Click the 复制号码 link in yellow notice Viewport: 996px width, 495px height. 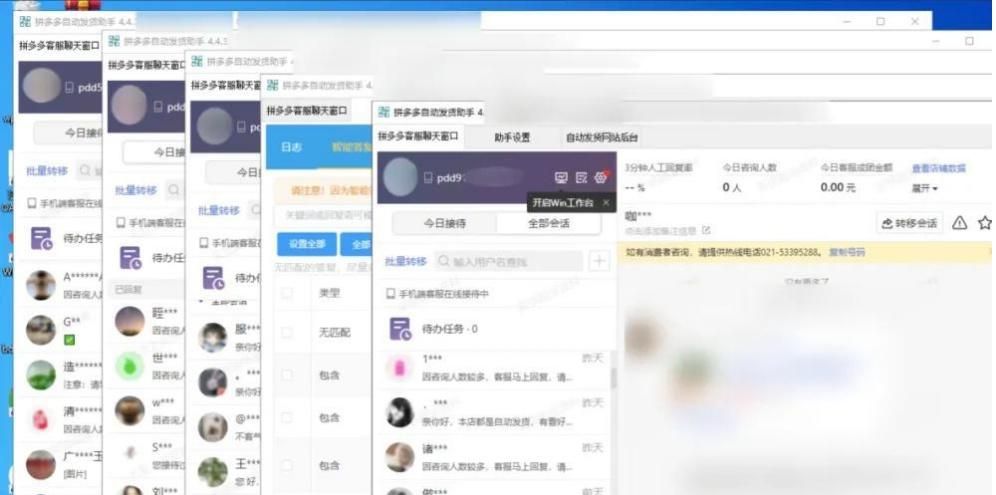(x=848, y=252)
